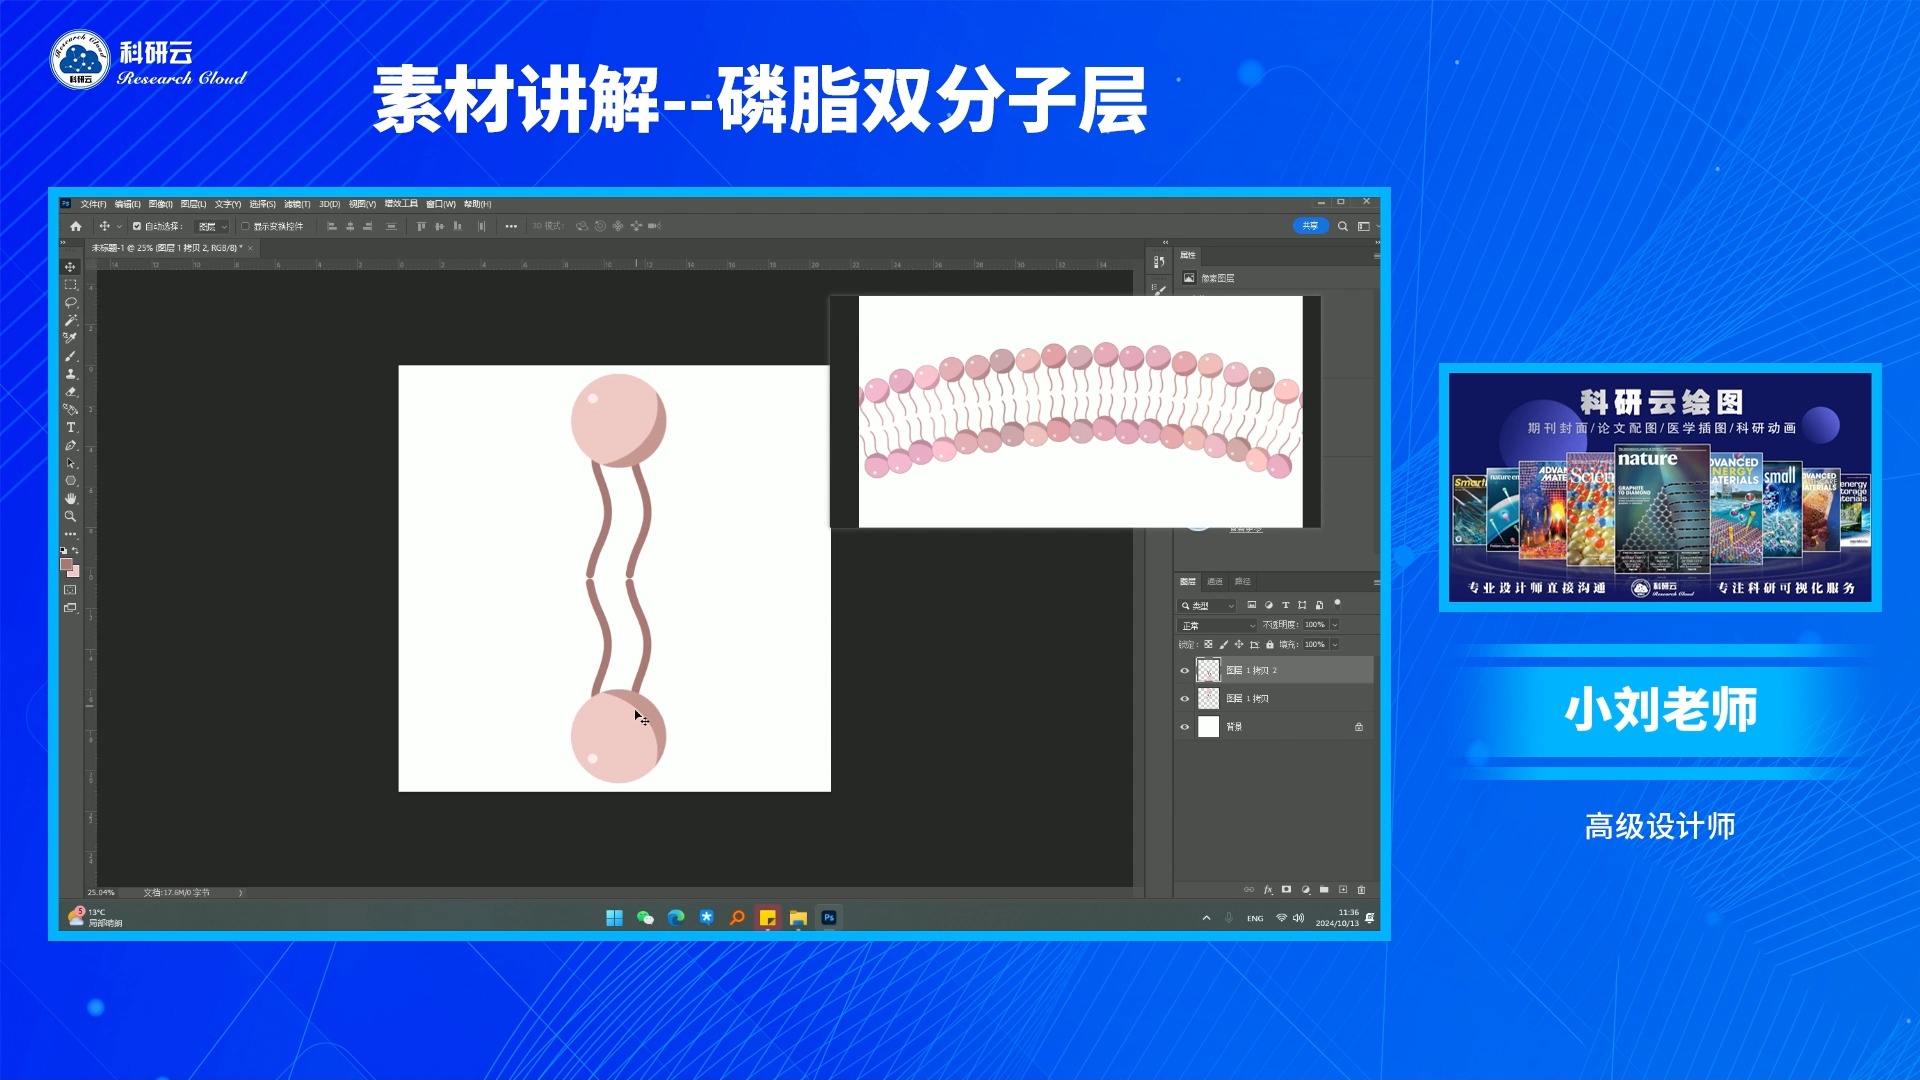The height and width of the screenshot is (1080, 1920).
Task: Select the Zoom tool in toolbox
Action: pos(70,516)
